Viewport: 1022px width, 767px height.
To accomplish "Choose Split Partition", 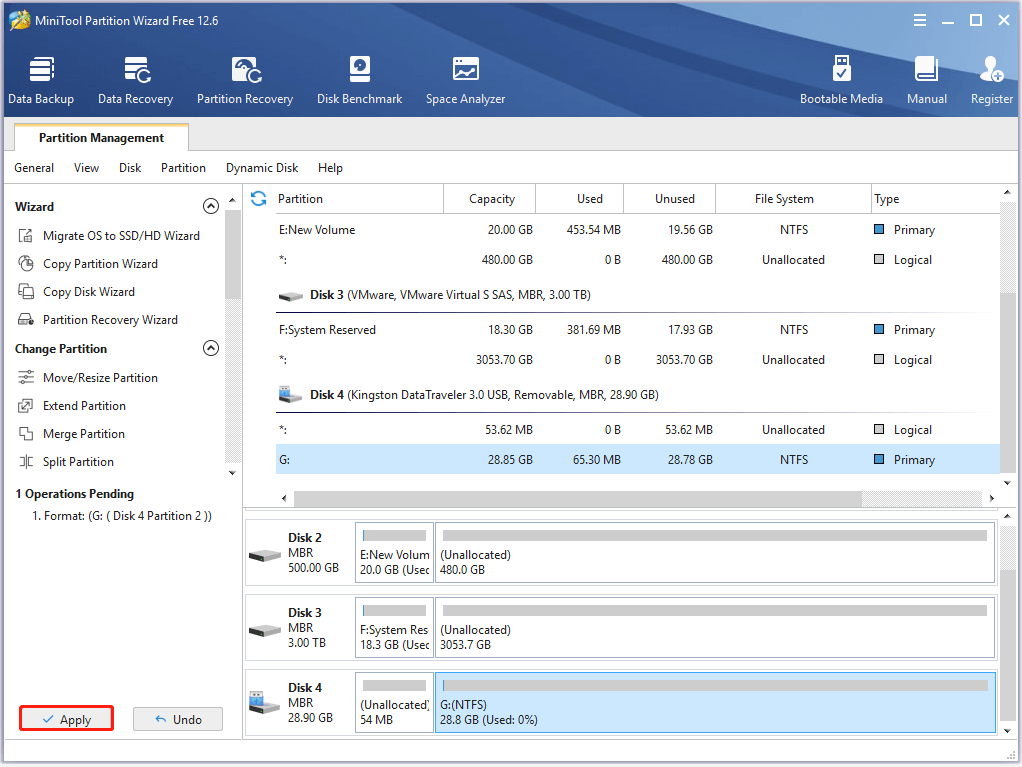I will pyautogui.click(x=66, y=461).
